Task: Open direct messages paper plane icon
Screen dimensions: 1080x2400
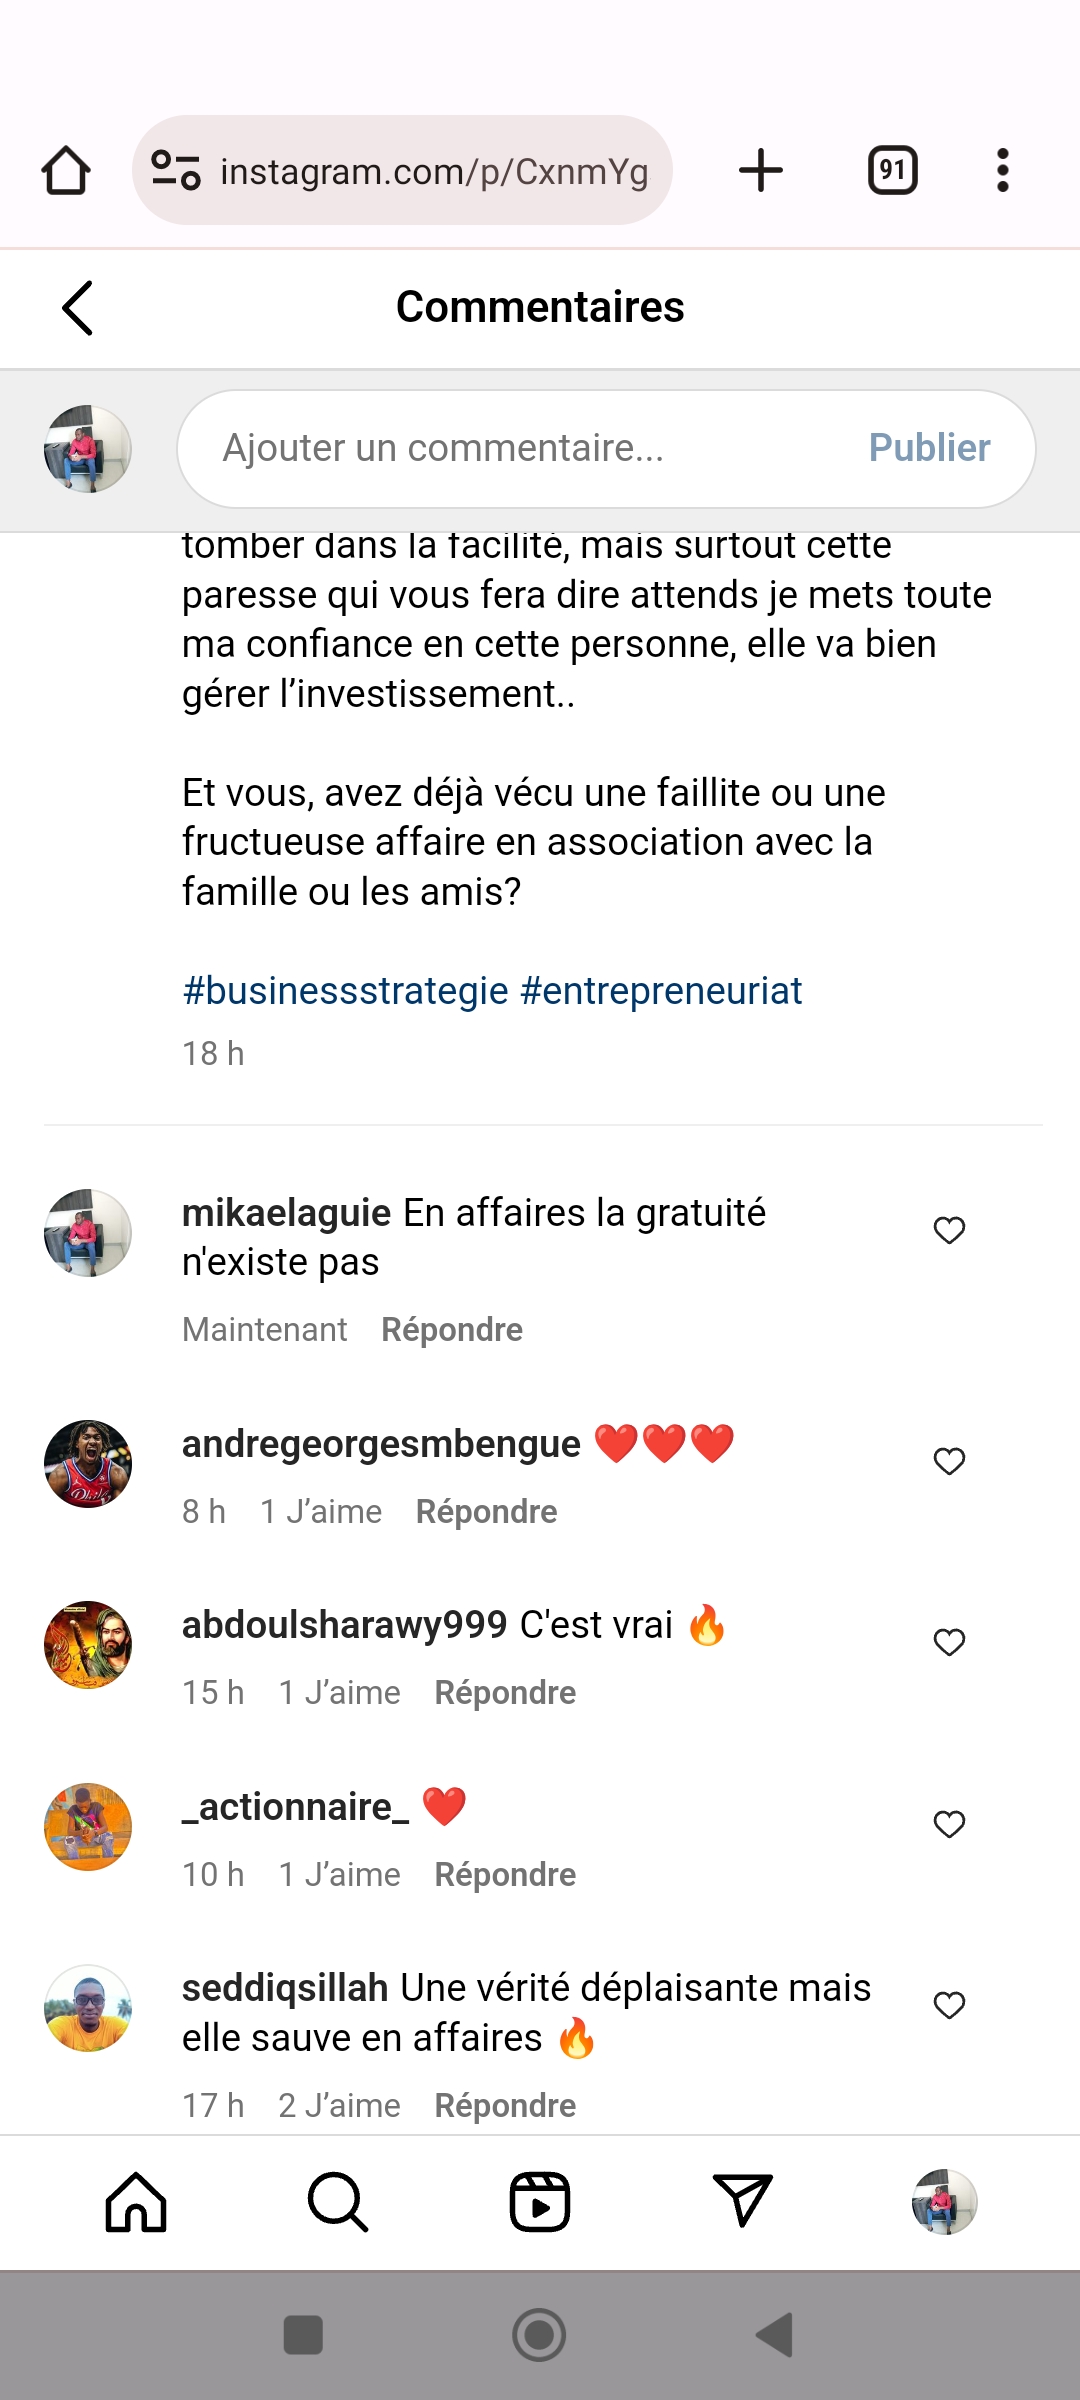Action: pos(742,2202)
